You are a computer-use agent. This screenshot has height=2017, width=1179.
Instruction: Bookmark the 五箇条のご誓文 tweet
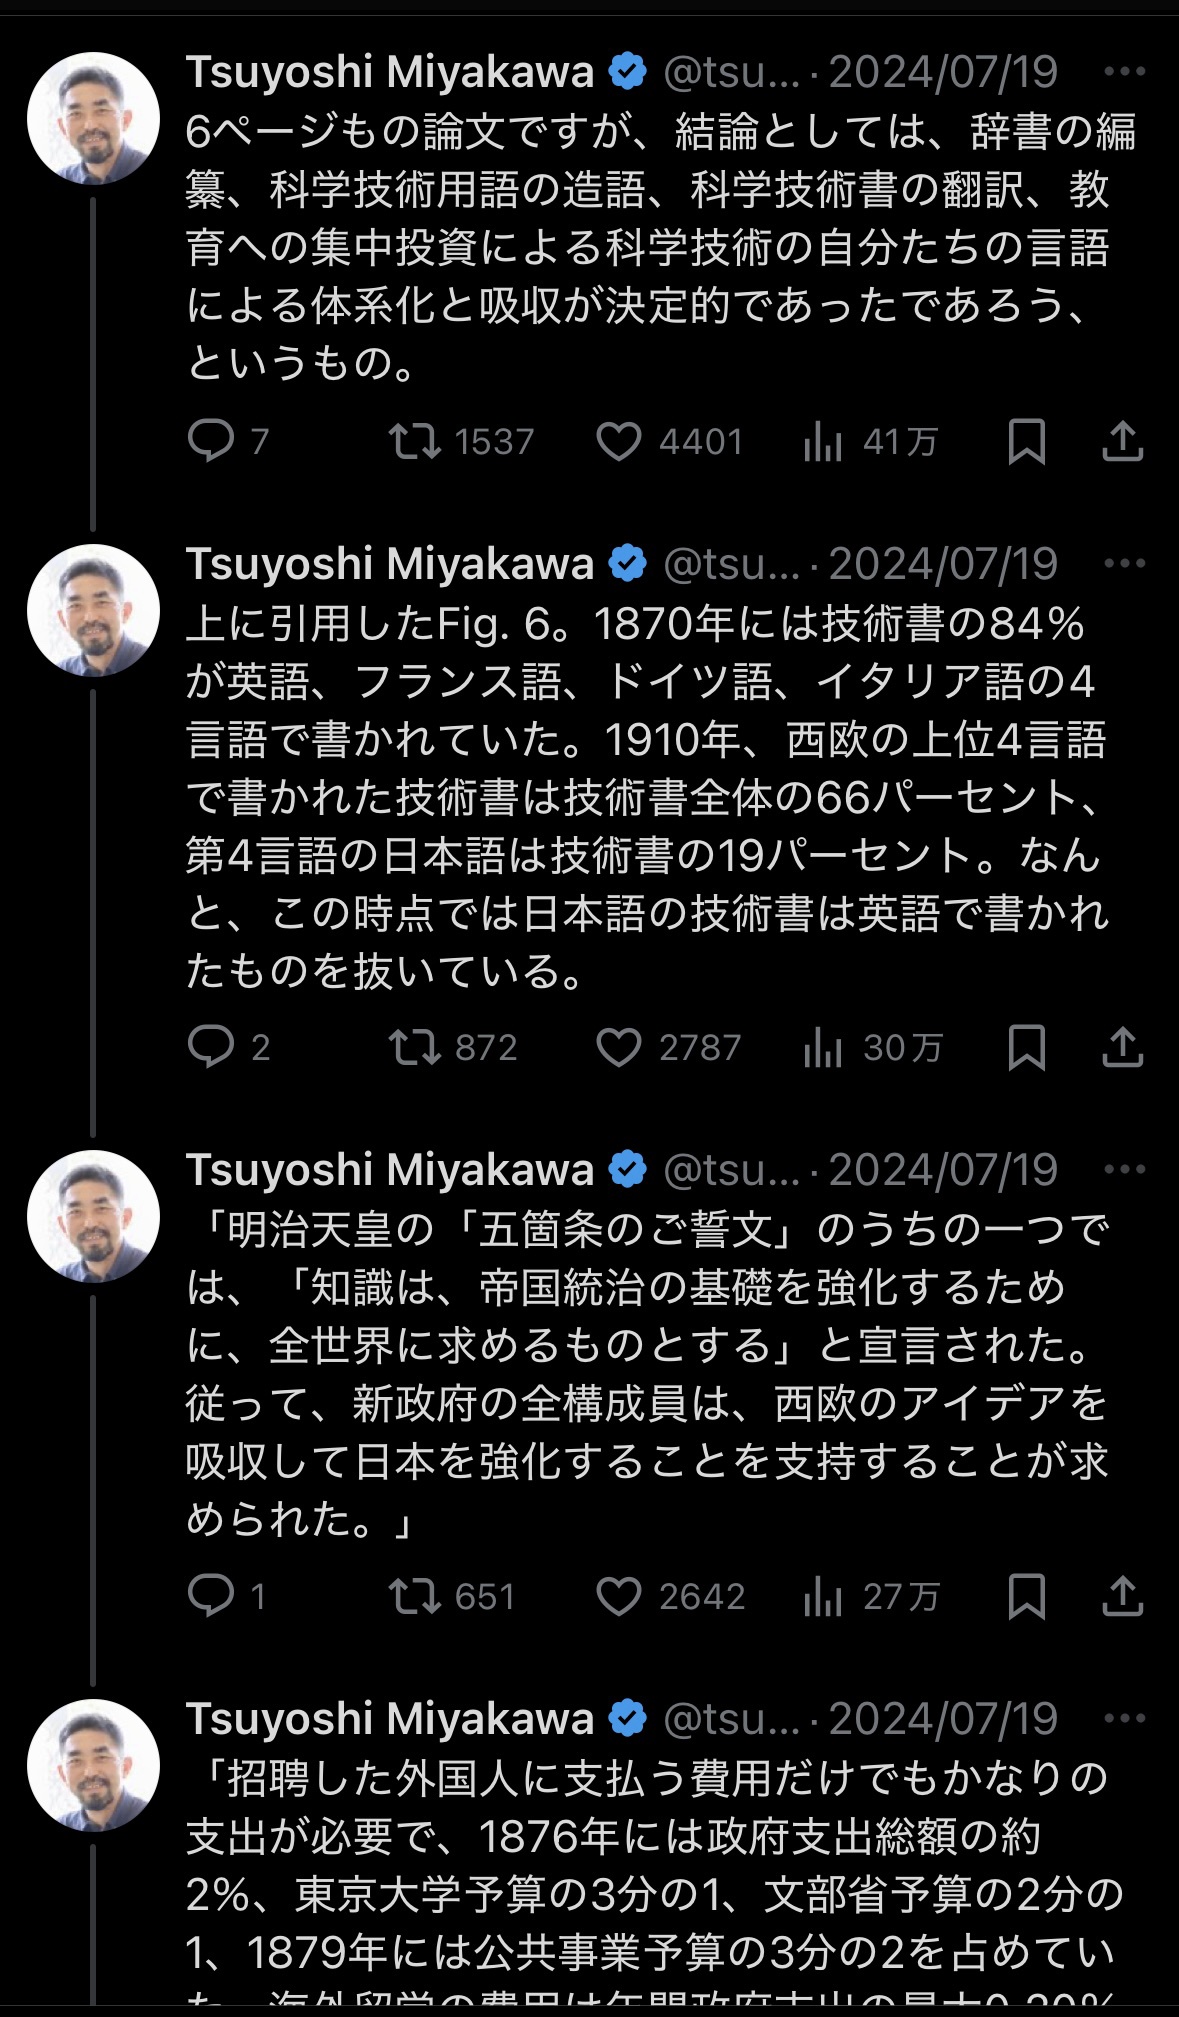[x=1026, y=1596]
